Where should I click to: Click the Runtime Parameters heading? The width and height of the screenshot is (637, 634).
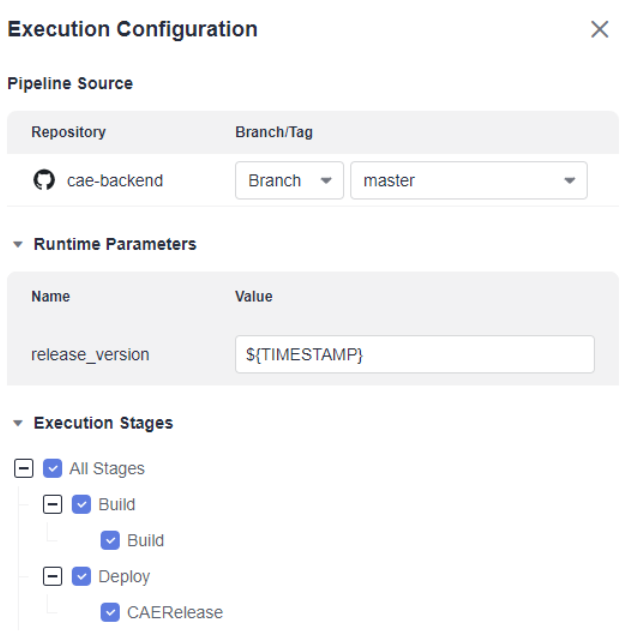[x=115, y=244]
